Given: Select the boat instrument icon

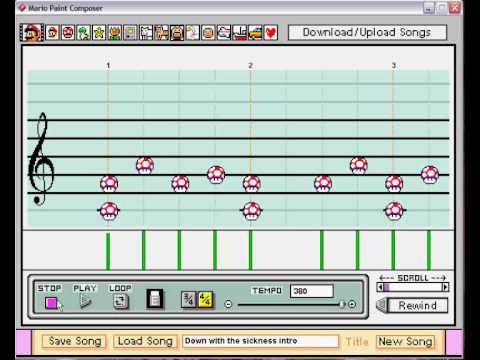Looking at the screenshot, I should [239, 33].
